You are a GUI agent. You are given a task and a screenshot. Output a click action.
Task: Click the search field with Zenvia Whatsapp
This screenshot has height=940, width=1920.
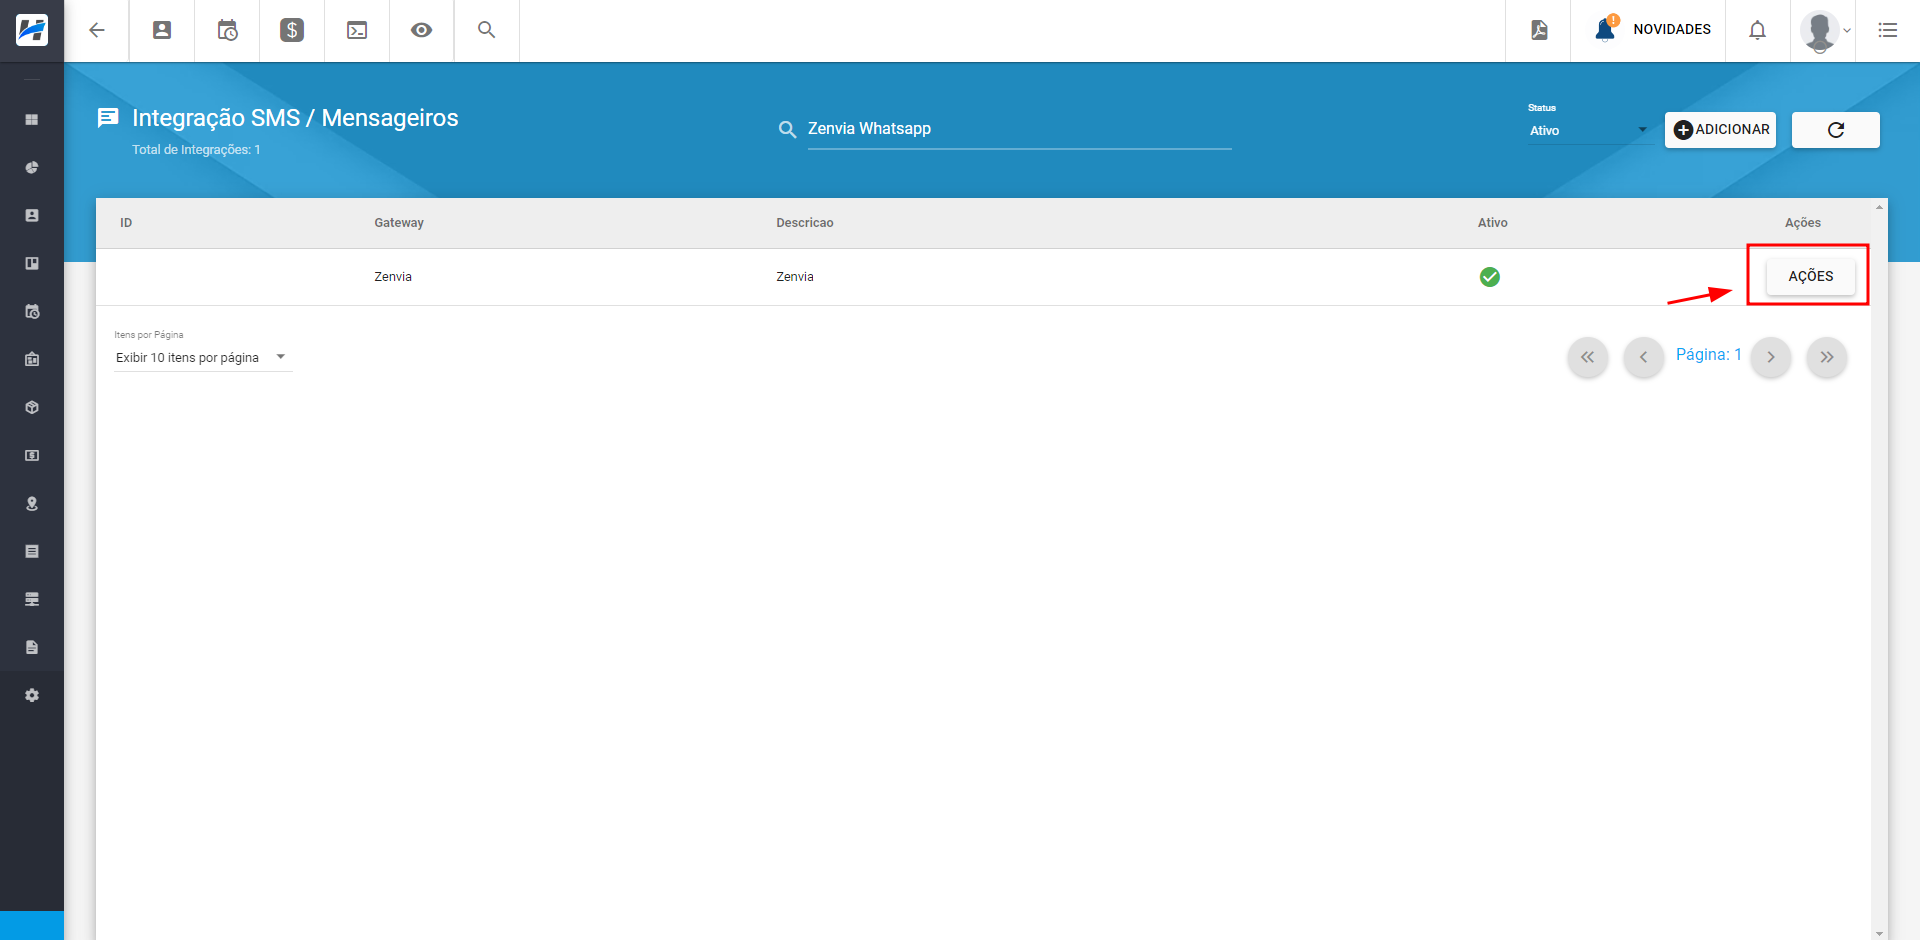[1019, 129]
